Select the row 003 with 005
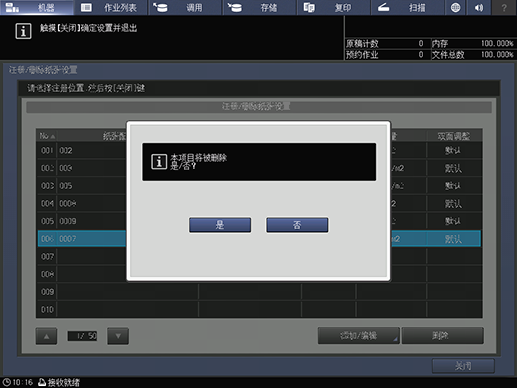The height and width of the screenshot is (388, 517). (259, 186)
